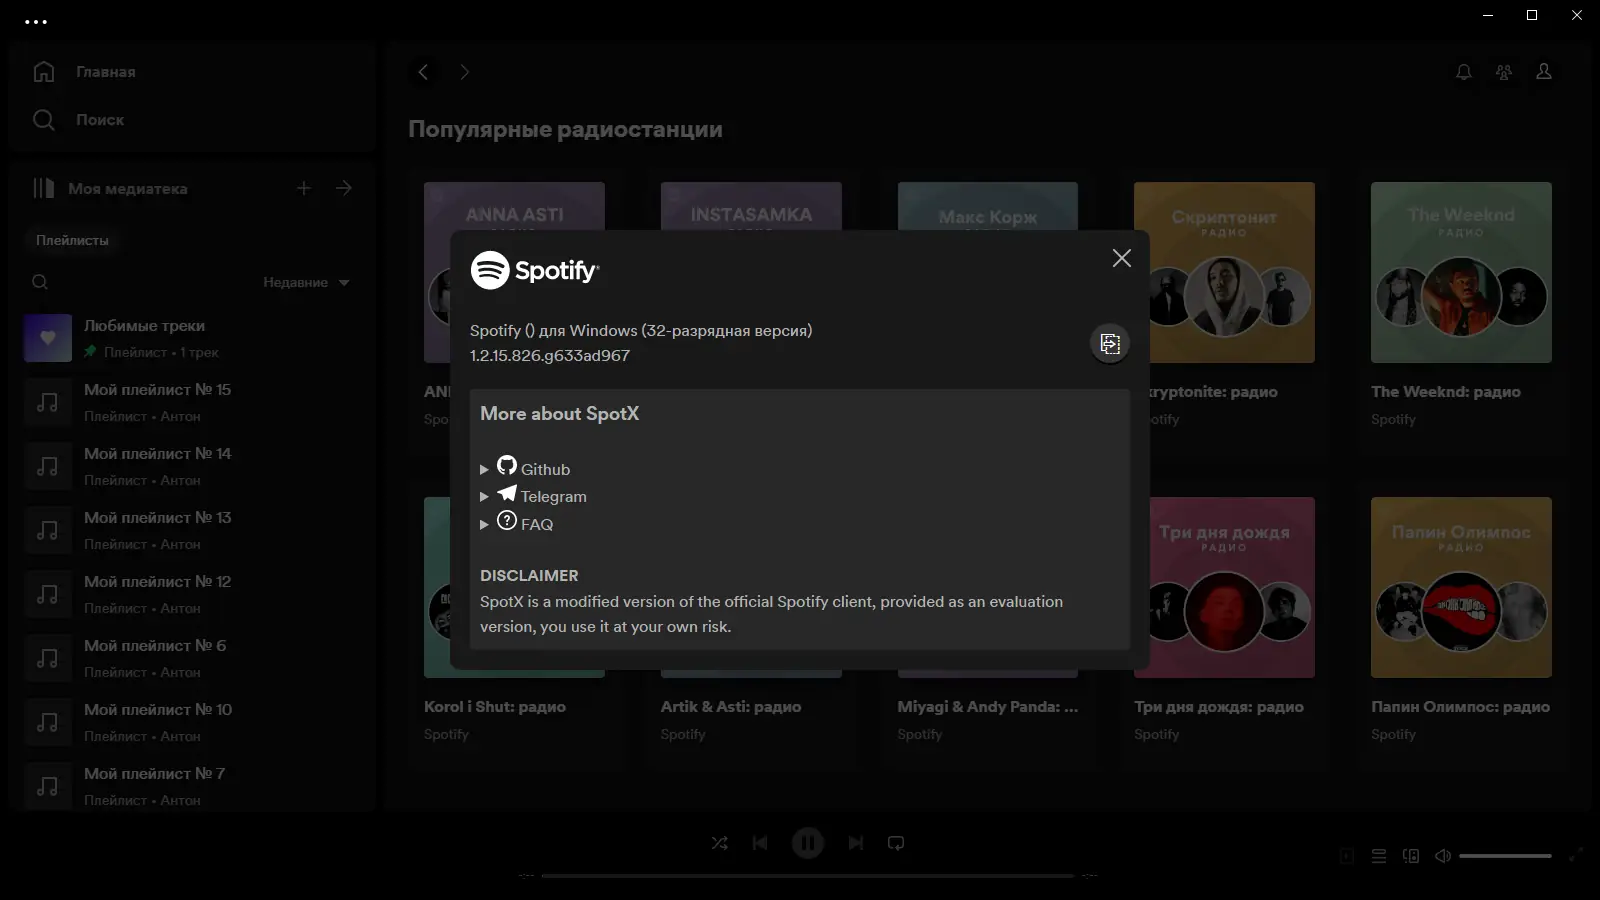Expand the library with the arrow icon
This screenshot has width=1600, height=900.
click(344, 188)
